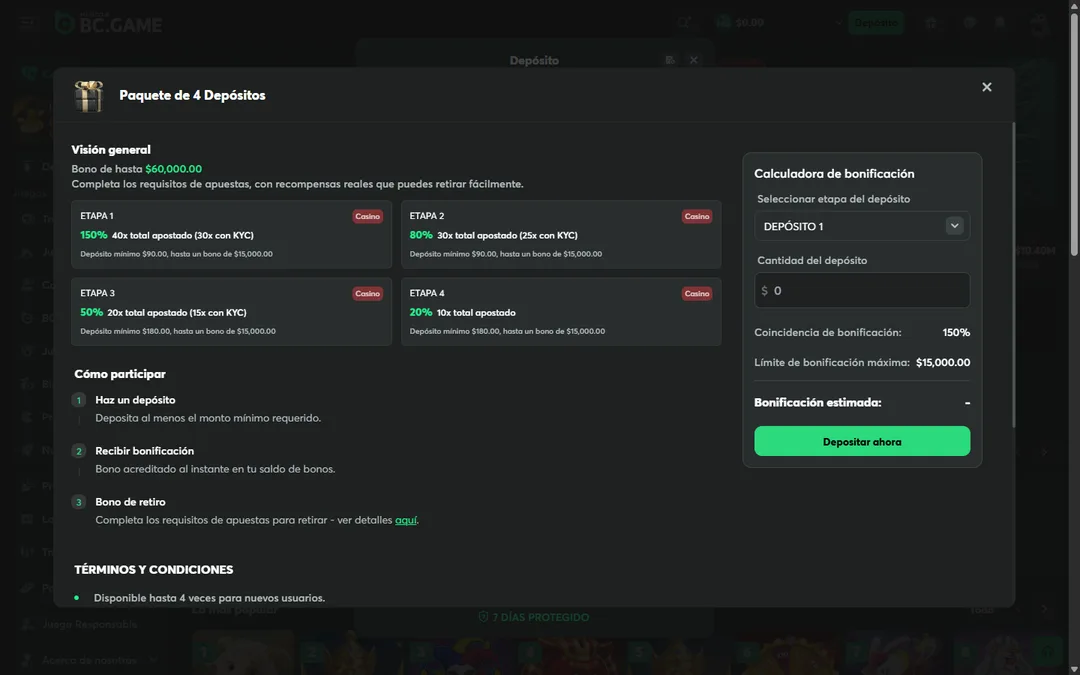The width and height of the screenshot is (1080, 675).
Task: Select the ETAPA 2 heading text
Action: (426, 216)
